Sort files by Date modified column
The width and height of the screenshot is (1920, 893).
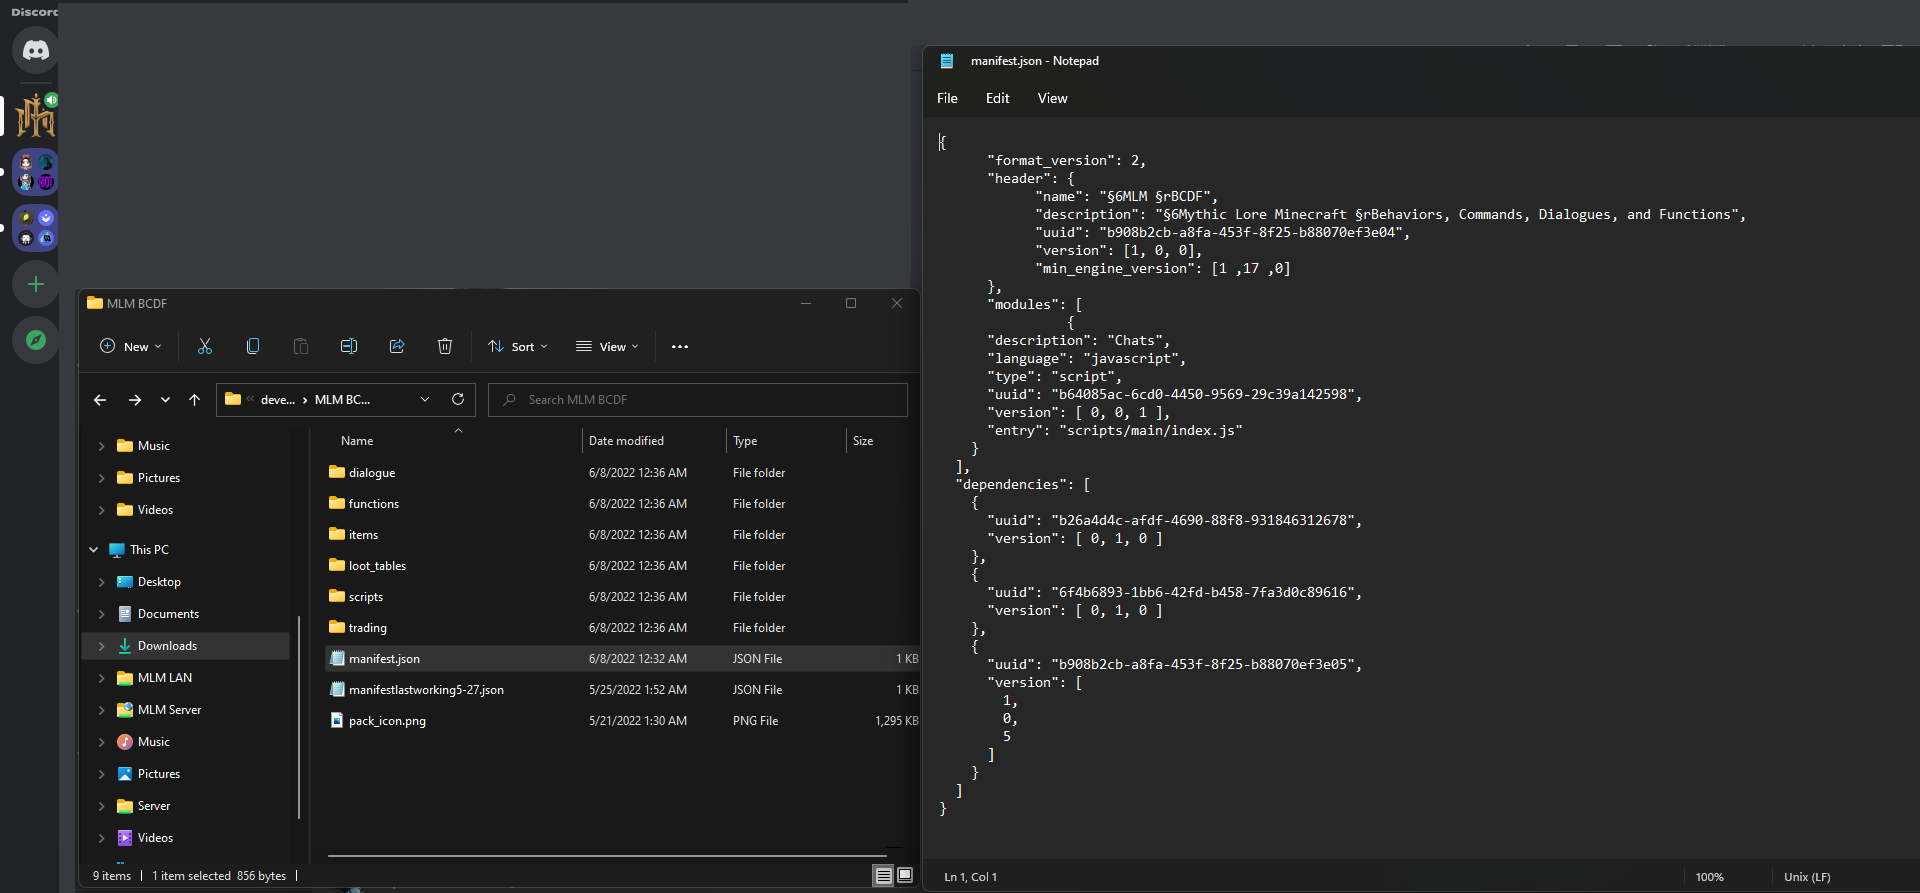(x=626, y=441)
